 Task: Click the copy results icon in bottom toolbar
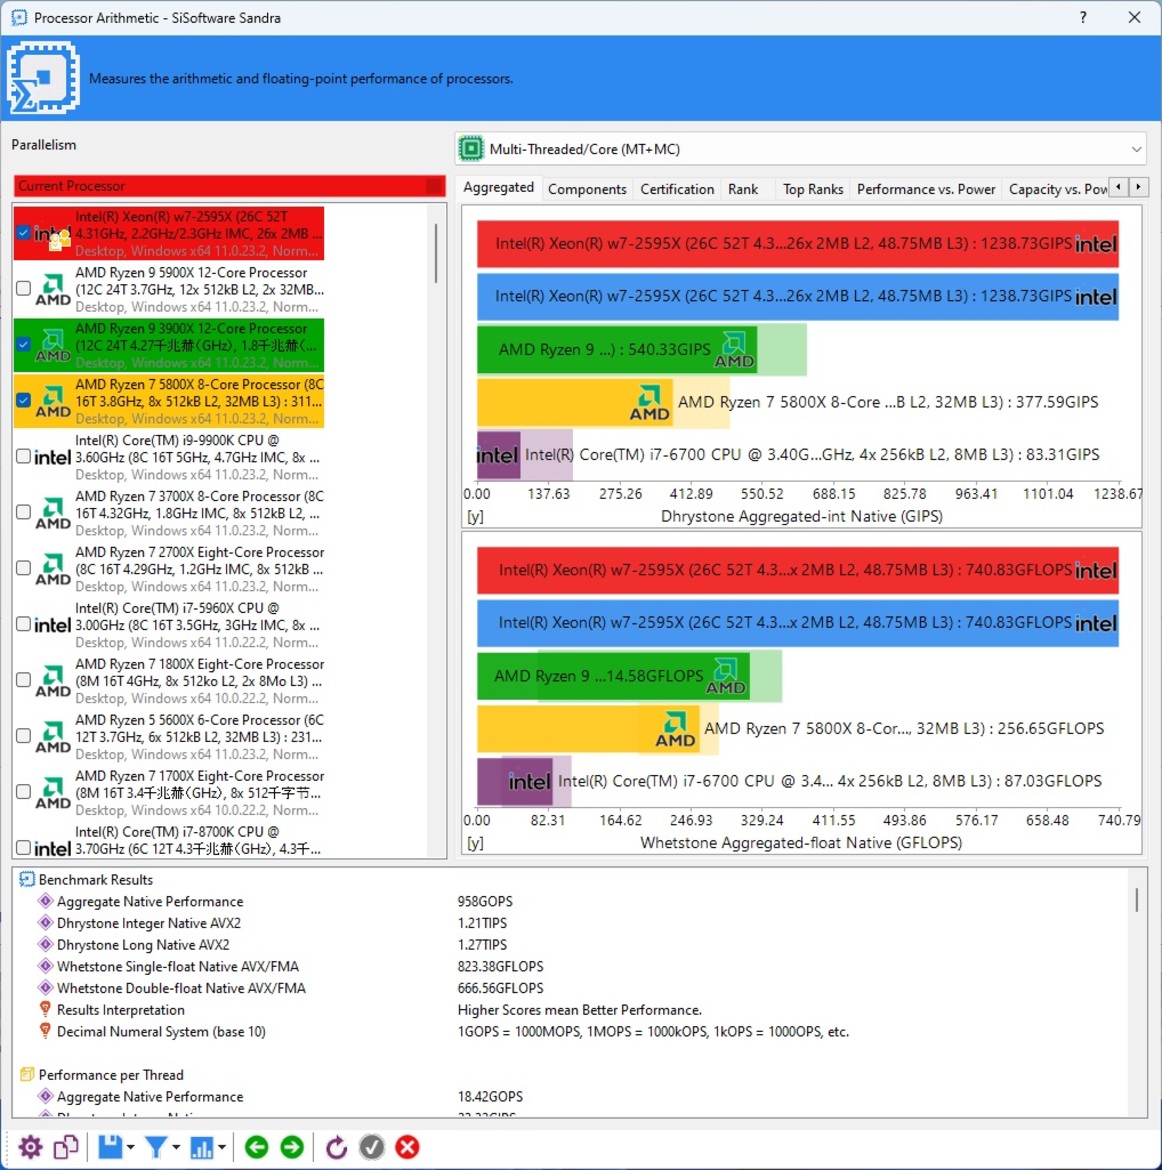(66, 1147)
